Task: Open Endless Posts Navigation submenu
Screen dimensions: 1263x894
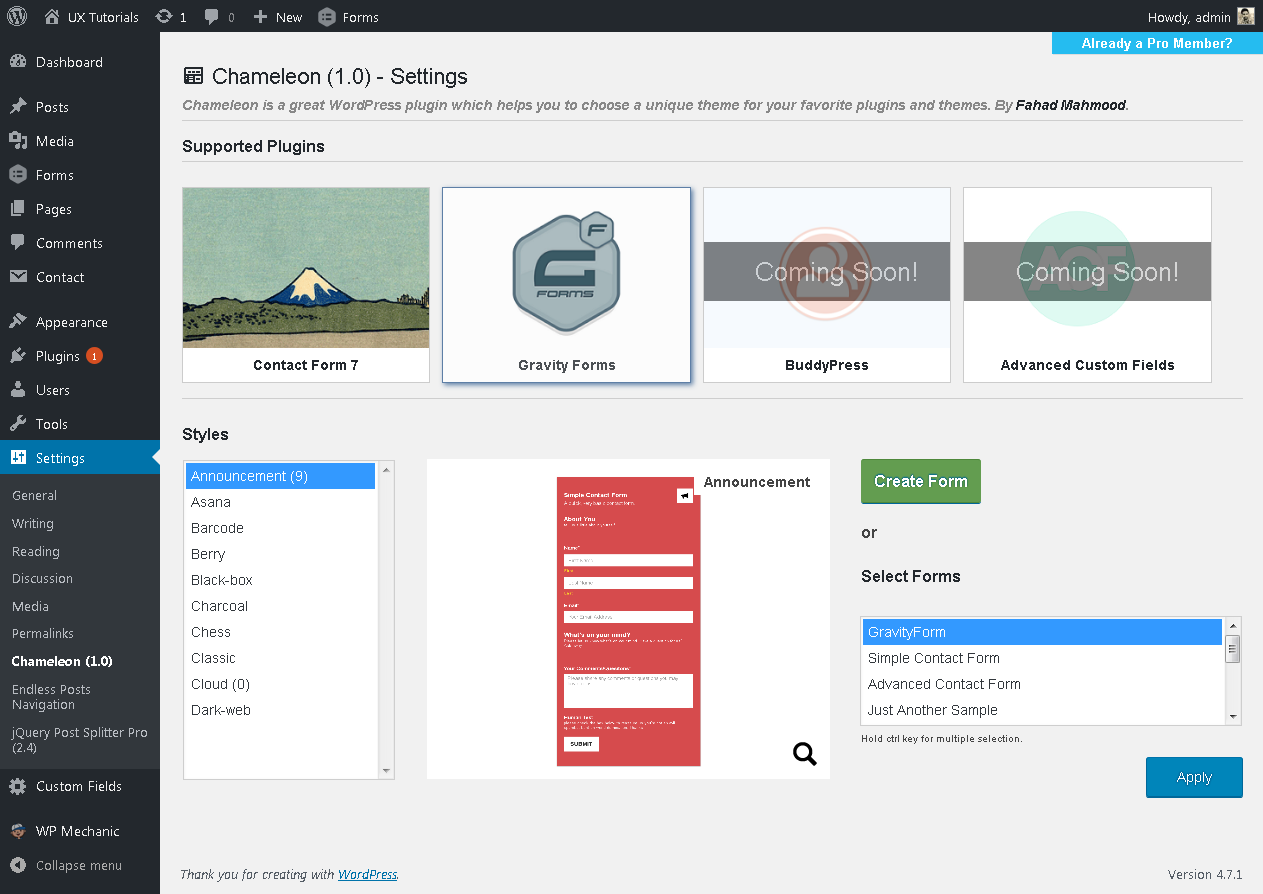Action: coord(51,697)
